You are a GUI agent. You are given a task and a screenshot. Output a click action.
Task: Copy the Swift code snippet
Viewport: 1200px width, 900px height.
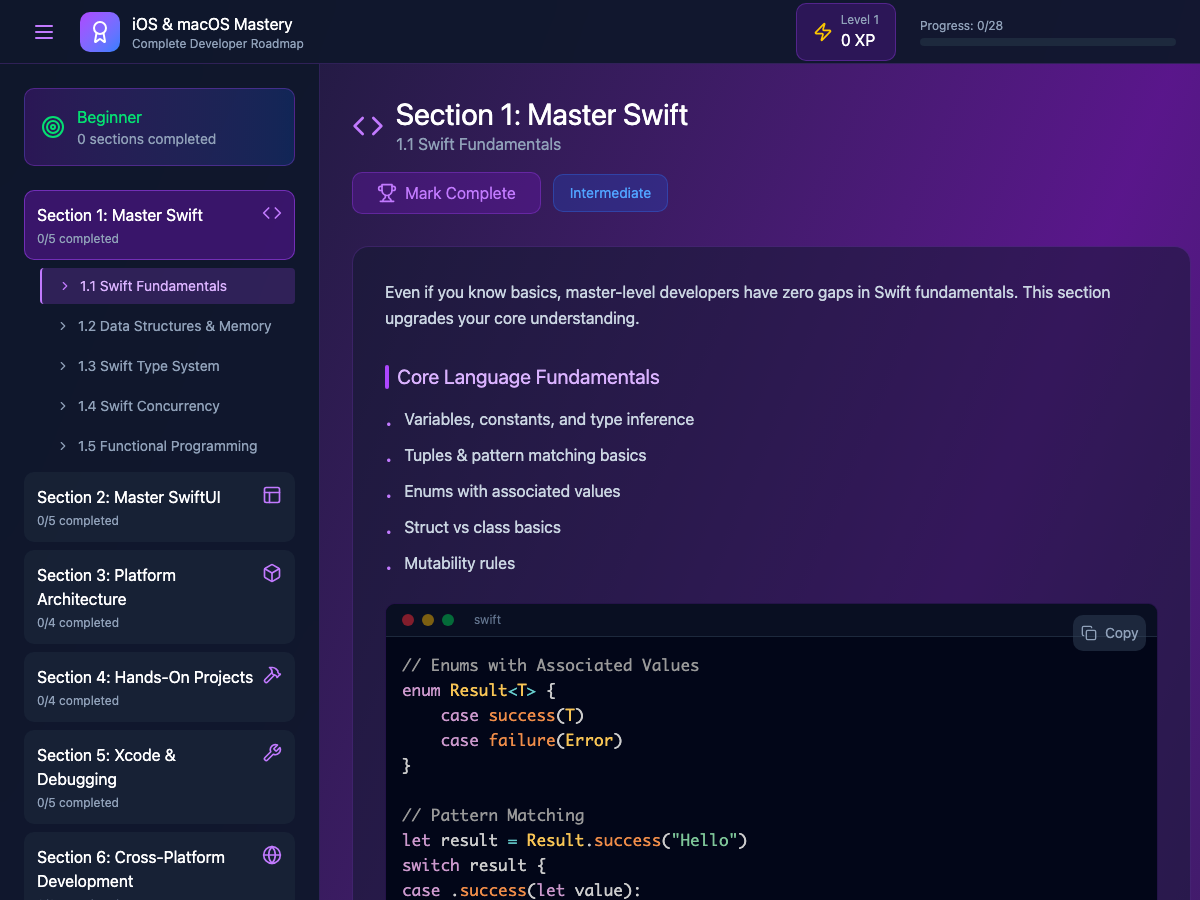[1109, 633]
